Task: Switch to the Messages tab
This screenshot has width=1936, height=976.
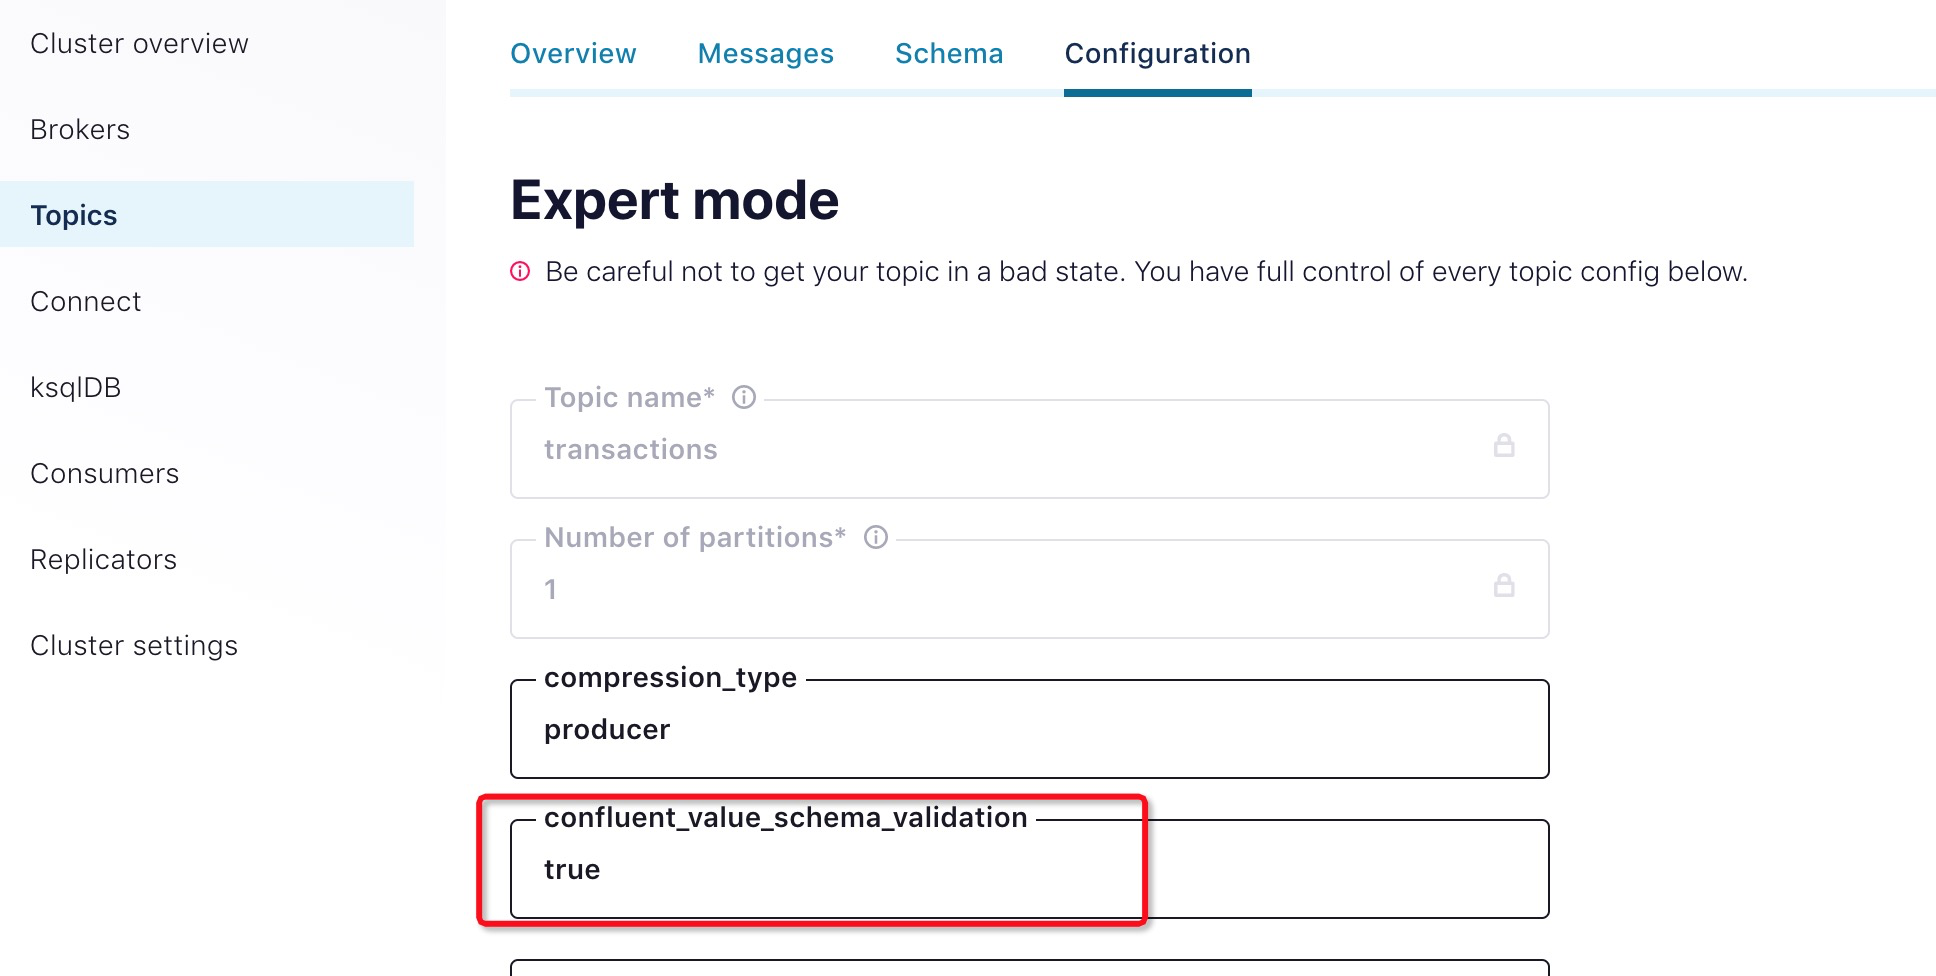Action: click(x=765, y=54)
